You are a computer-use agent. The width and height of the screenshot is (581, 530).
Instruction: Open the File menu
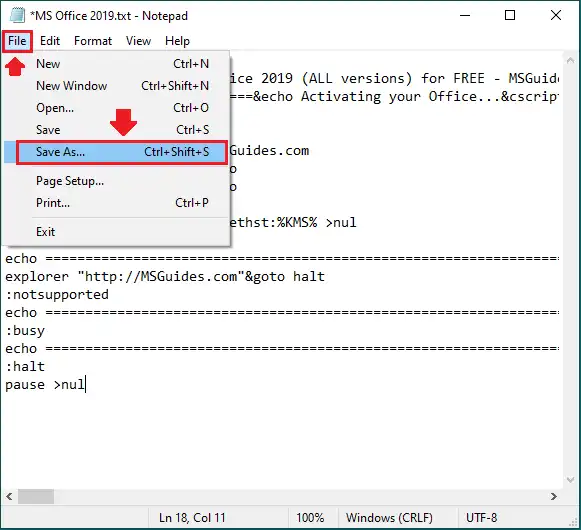[17, 41]
